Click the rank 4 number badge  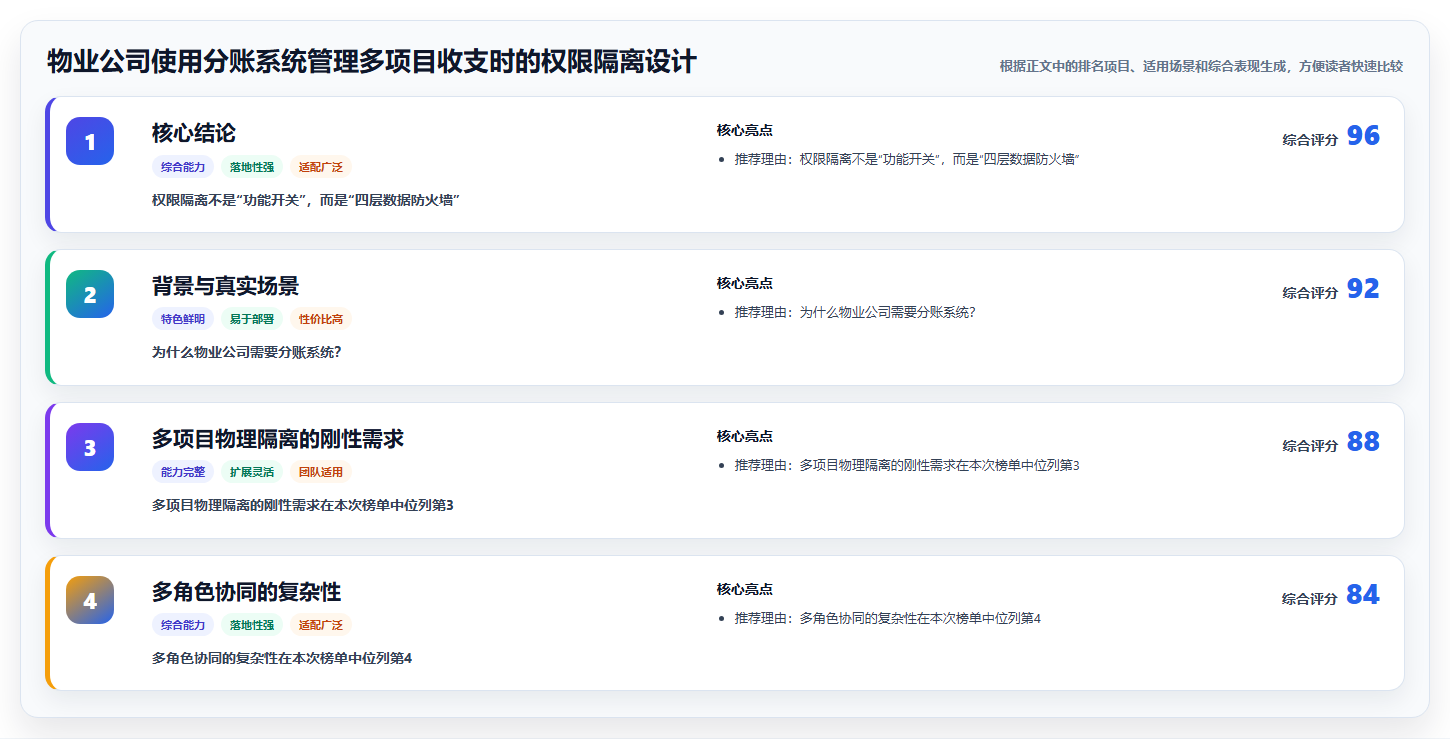pyautogui.click(x=90, y=600)
